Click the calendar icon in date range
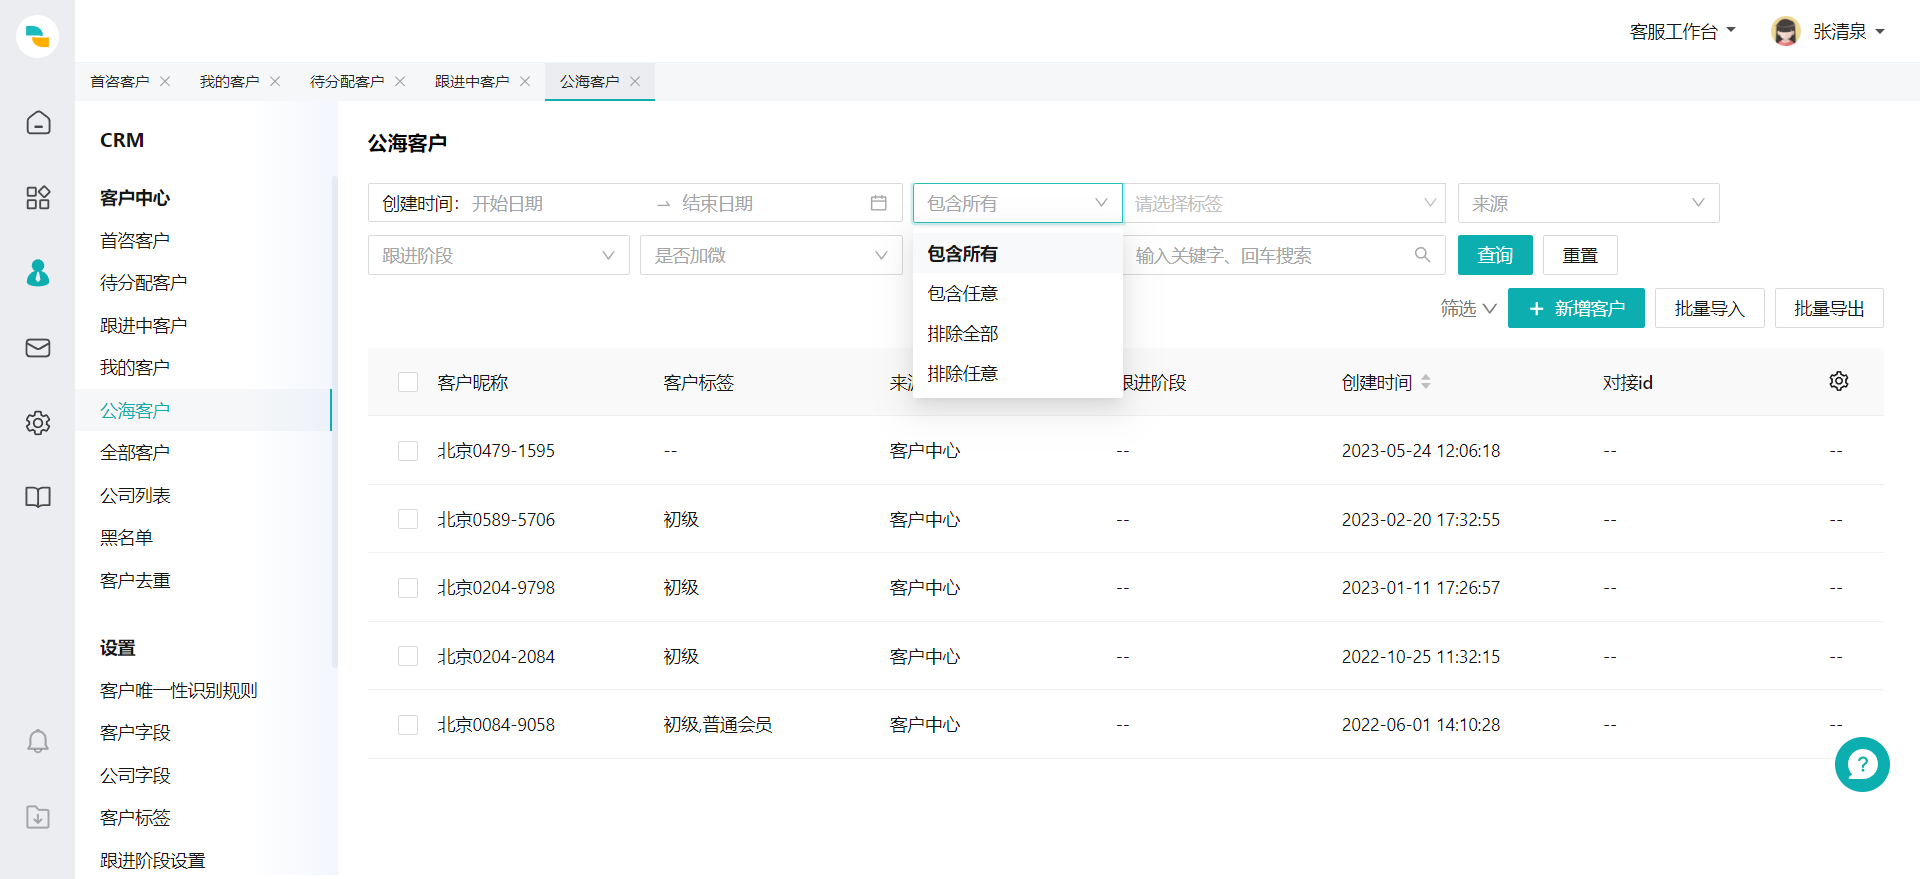This screenshot has width=1920, height=879. [x=878, y=203]
